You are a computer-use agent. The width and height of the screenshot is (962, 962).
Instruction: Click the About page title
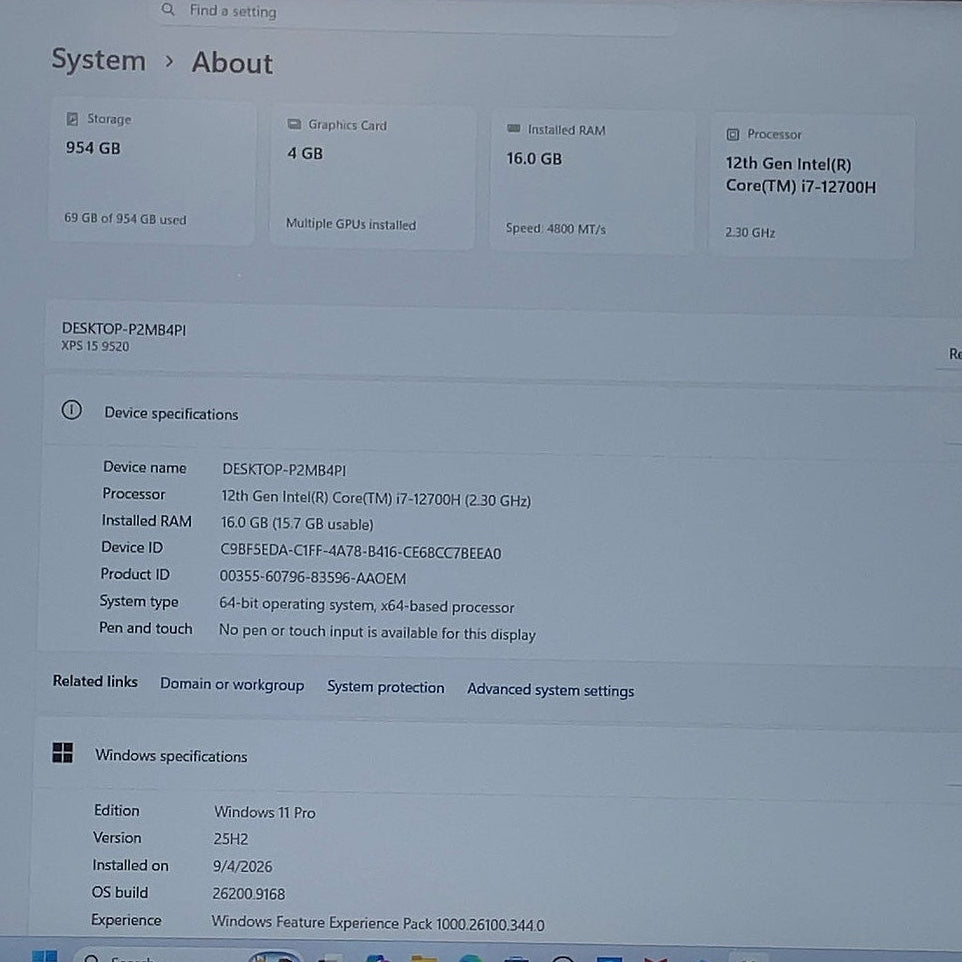click(x=232, y=63)
